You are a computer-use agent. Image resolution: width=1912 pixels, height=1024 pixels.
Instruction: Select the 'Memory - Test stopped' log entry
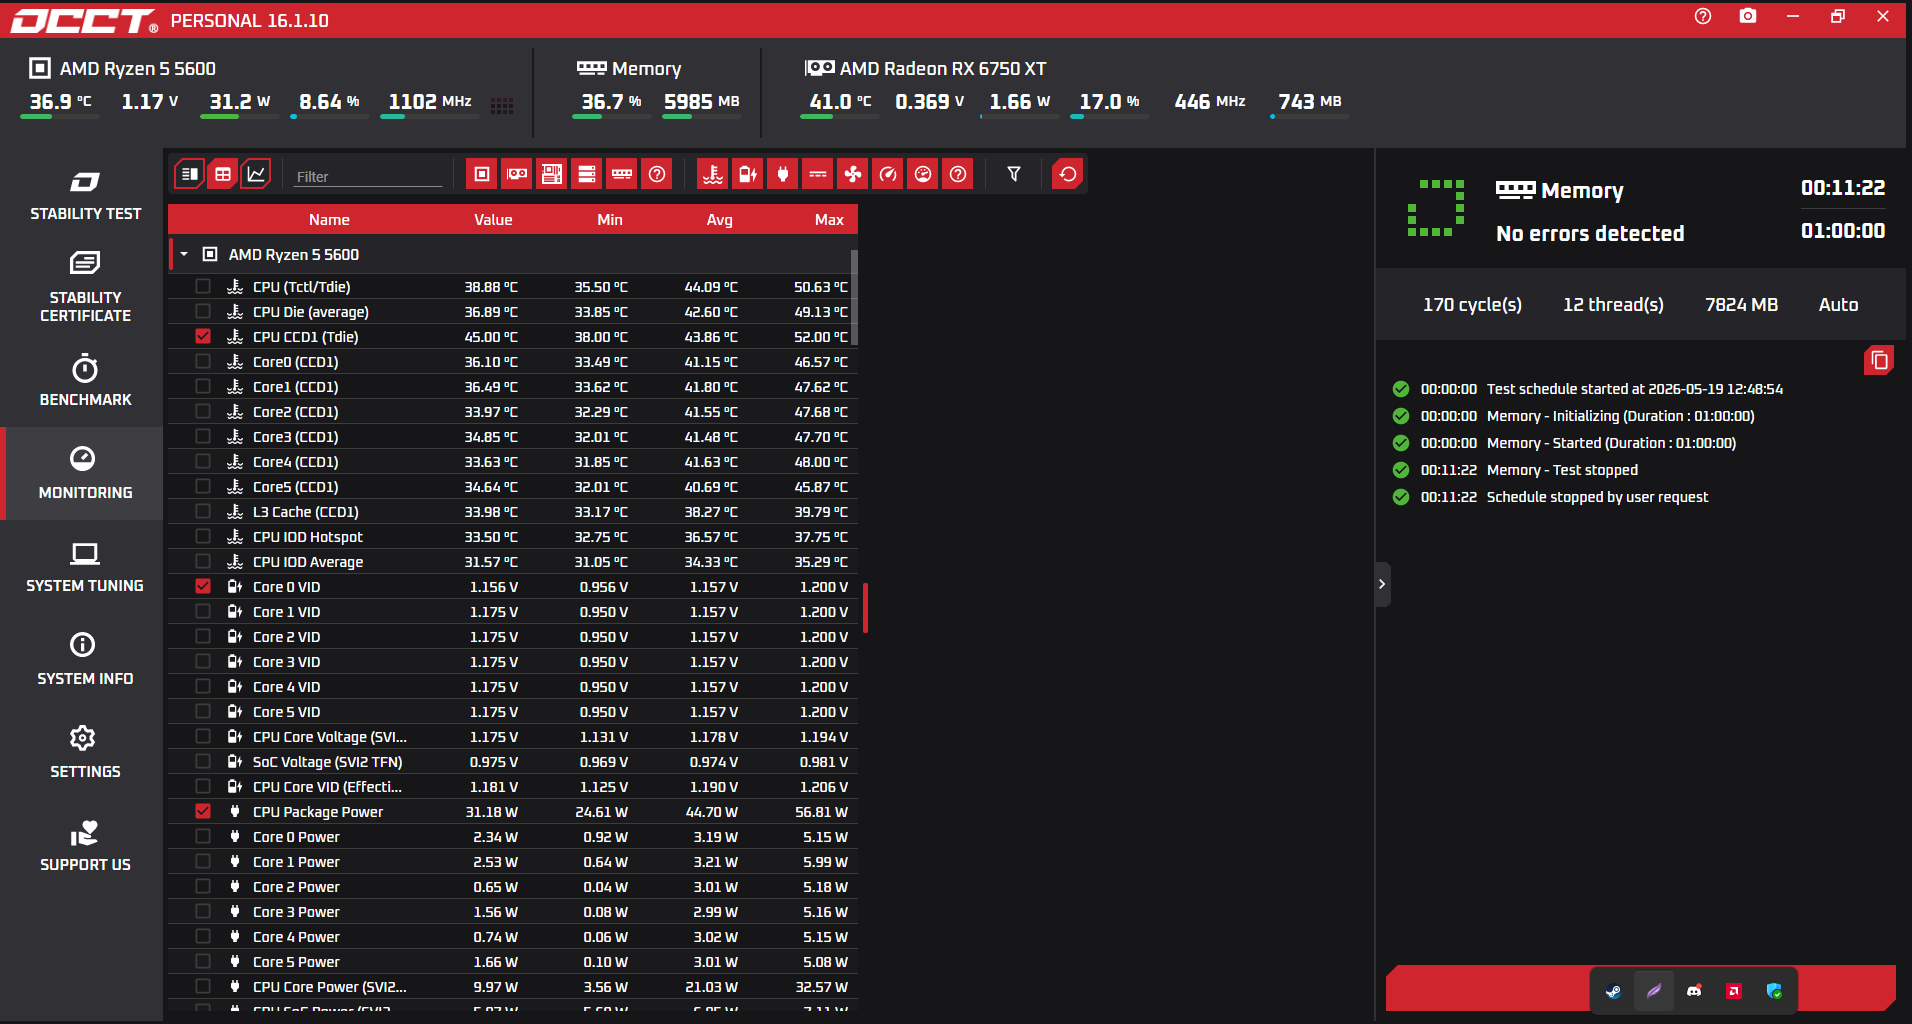tap(1562, 470)
